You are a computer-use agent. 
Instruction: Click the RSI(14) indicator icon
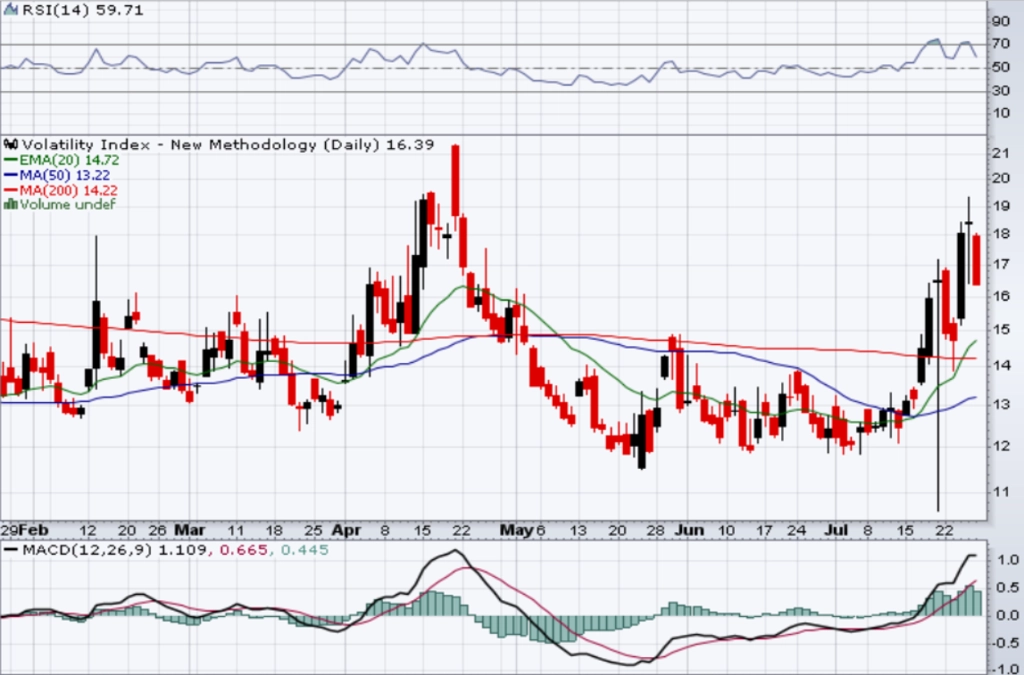[x=11, y=10]
